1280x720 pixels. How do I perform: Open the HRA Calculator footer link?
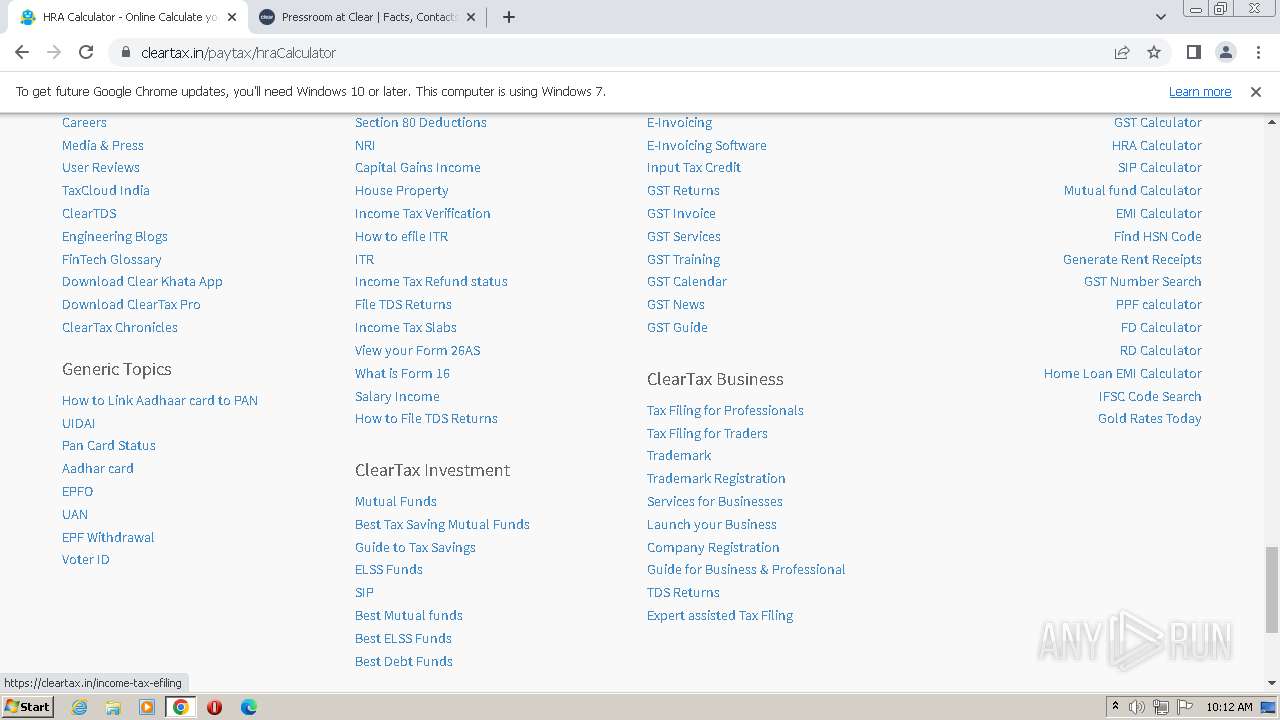pos(1157,145)
